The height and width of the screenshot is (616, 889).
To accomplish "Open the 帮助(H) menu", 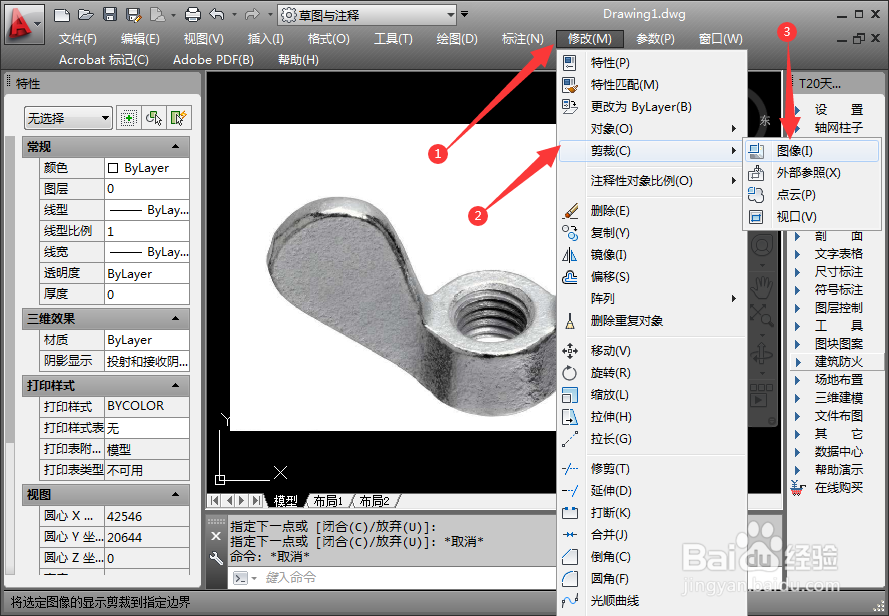I will click(298, 60).
